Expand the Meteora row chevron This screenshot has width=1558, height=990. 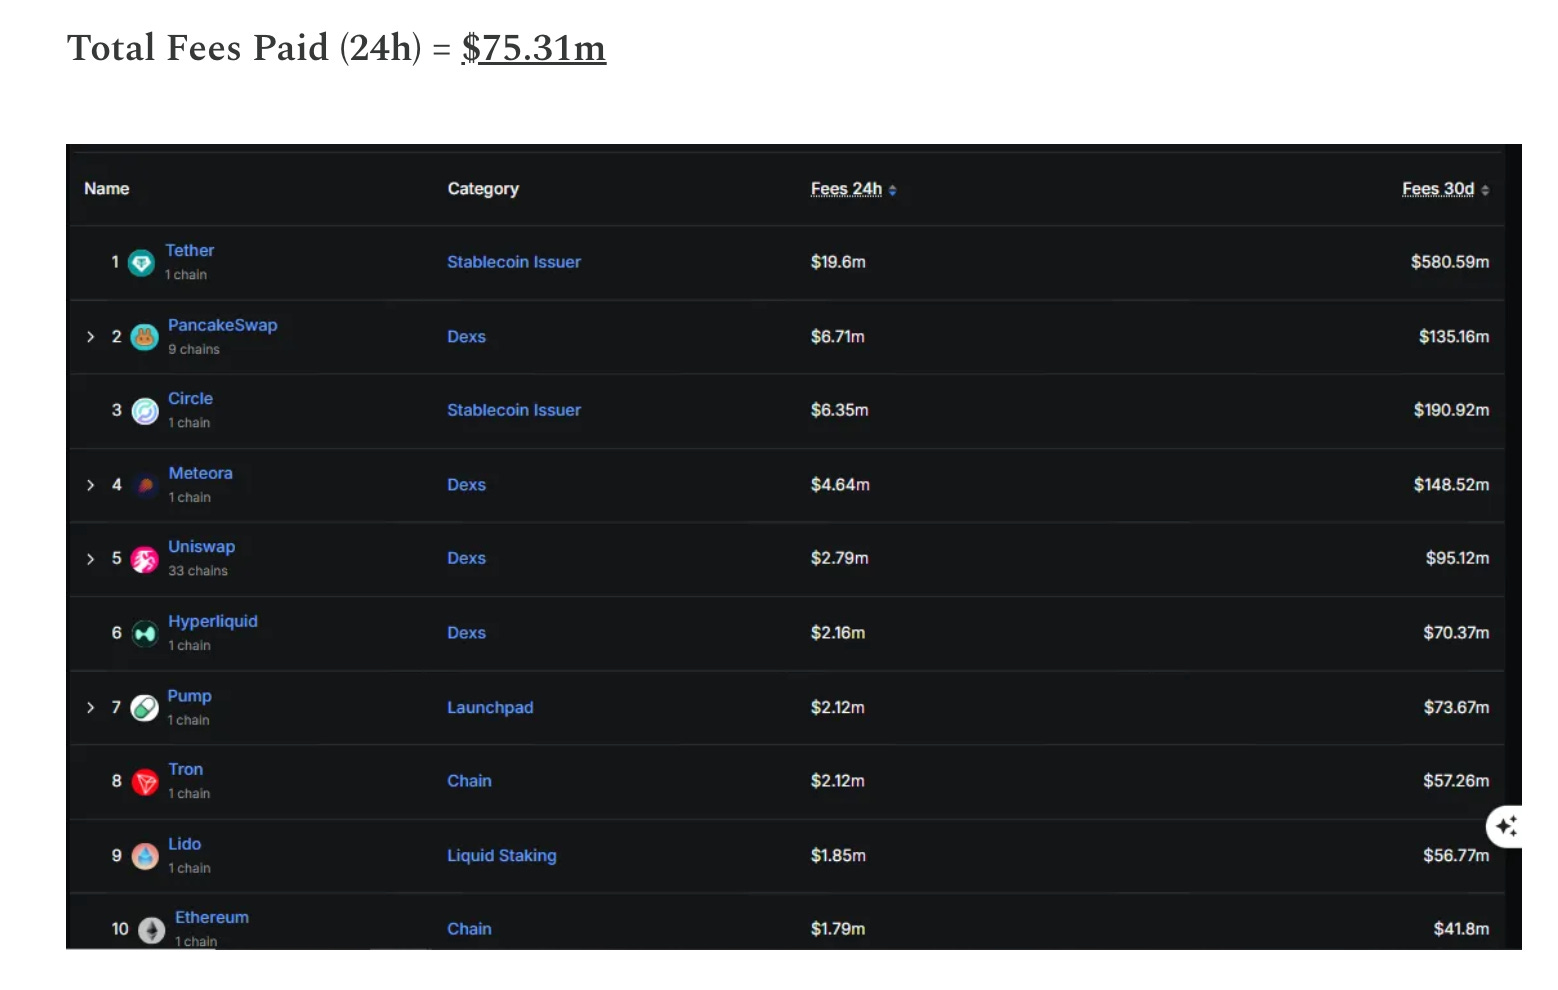pyautogui.click(x=91, y=485)
